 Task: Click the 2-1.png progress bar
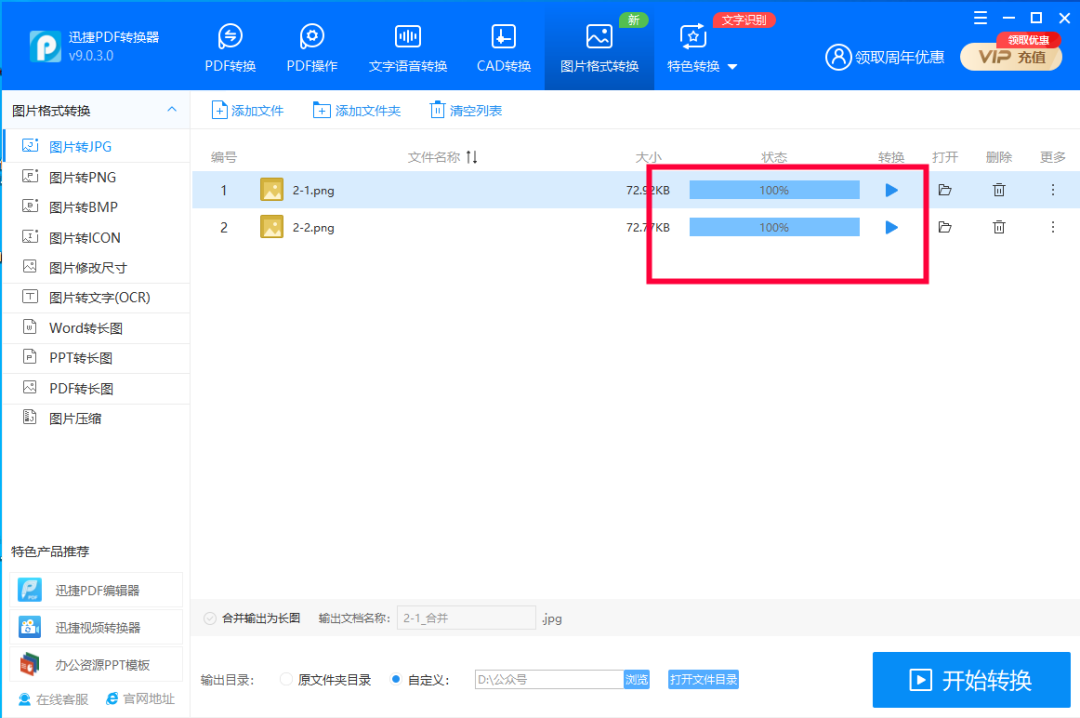coord(774,190)
